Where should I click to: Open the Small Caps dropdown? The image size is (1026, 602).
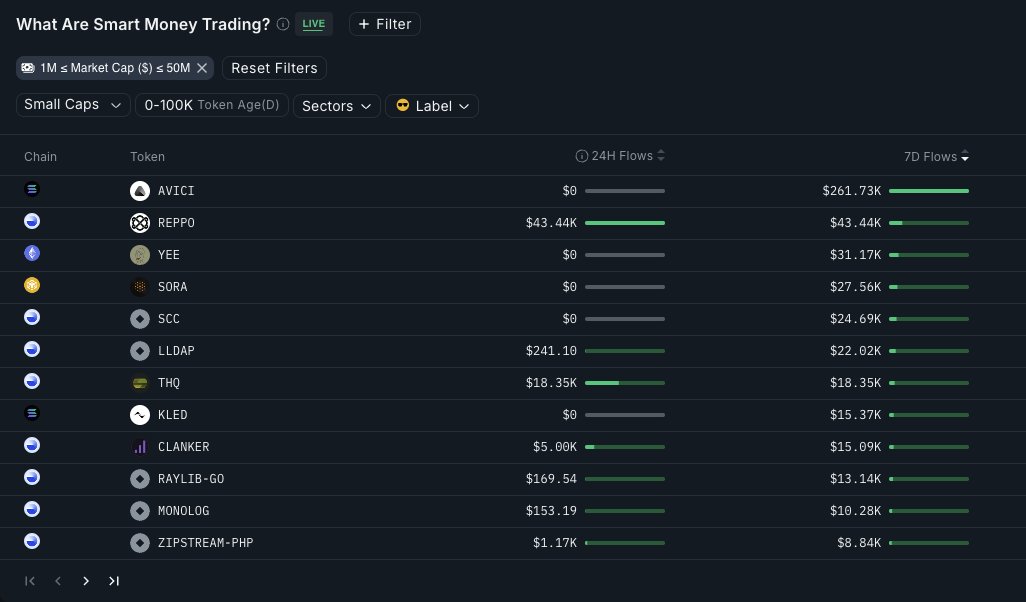tap(73, 105)
